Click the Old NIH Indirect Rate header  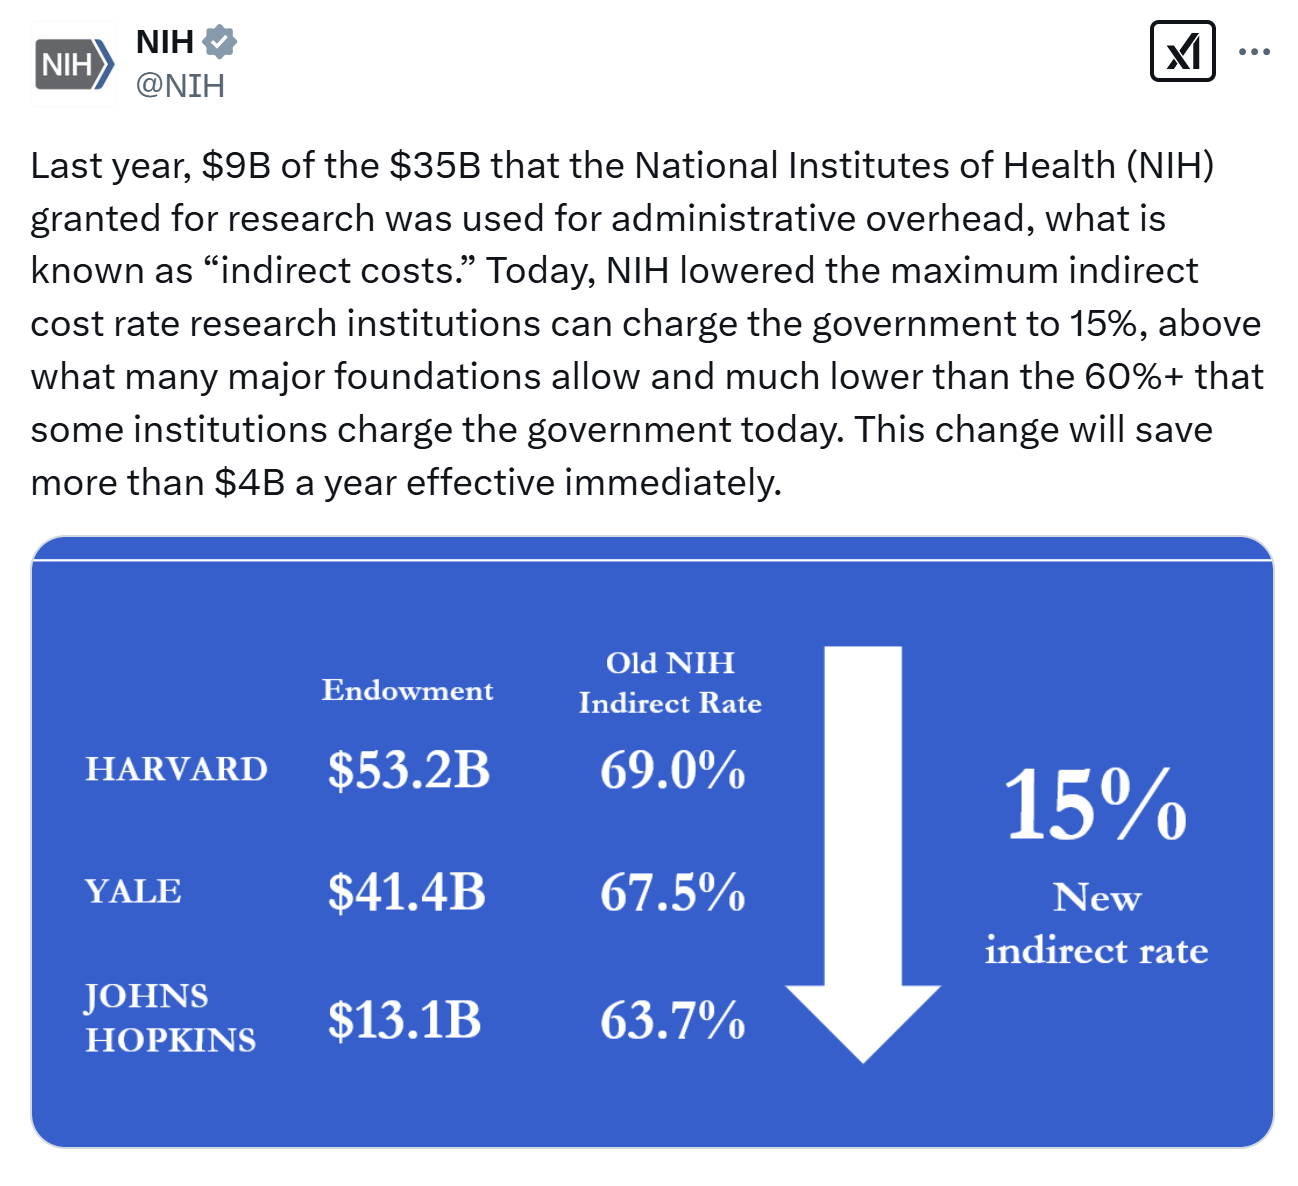tap(670, 682)
